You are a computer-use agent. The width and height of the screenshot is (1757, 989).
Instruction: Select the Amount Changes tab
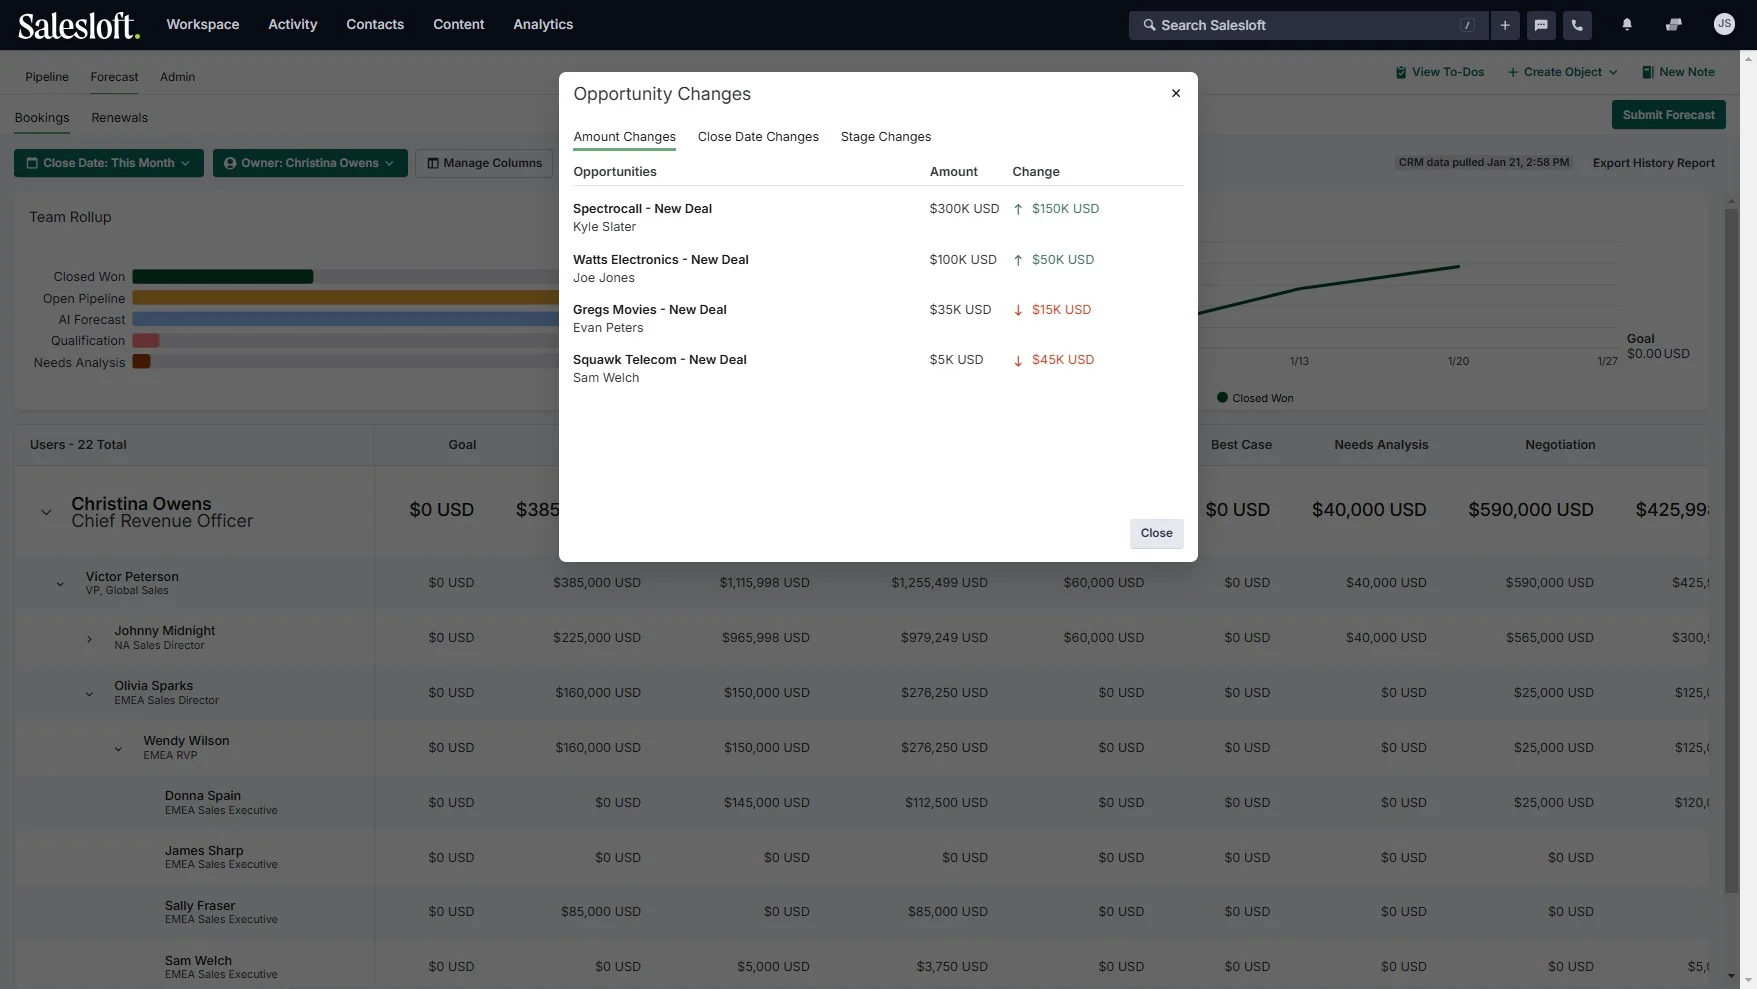click(624, 137)
